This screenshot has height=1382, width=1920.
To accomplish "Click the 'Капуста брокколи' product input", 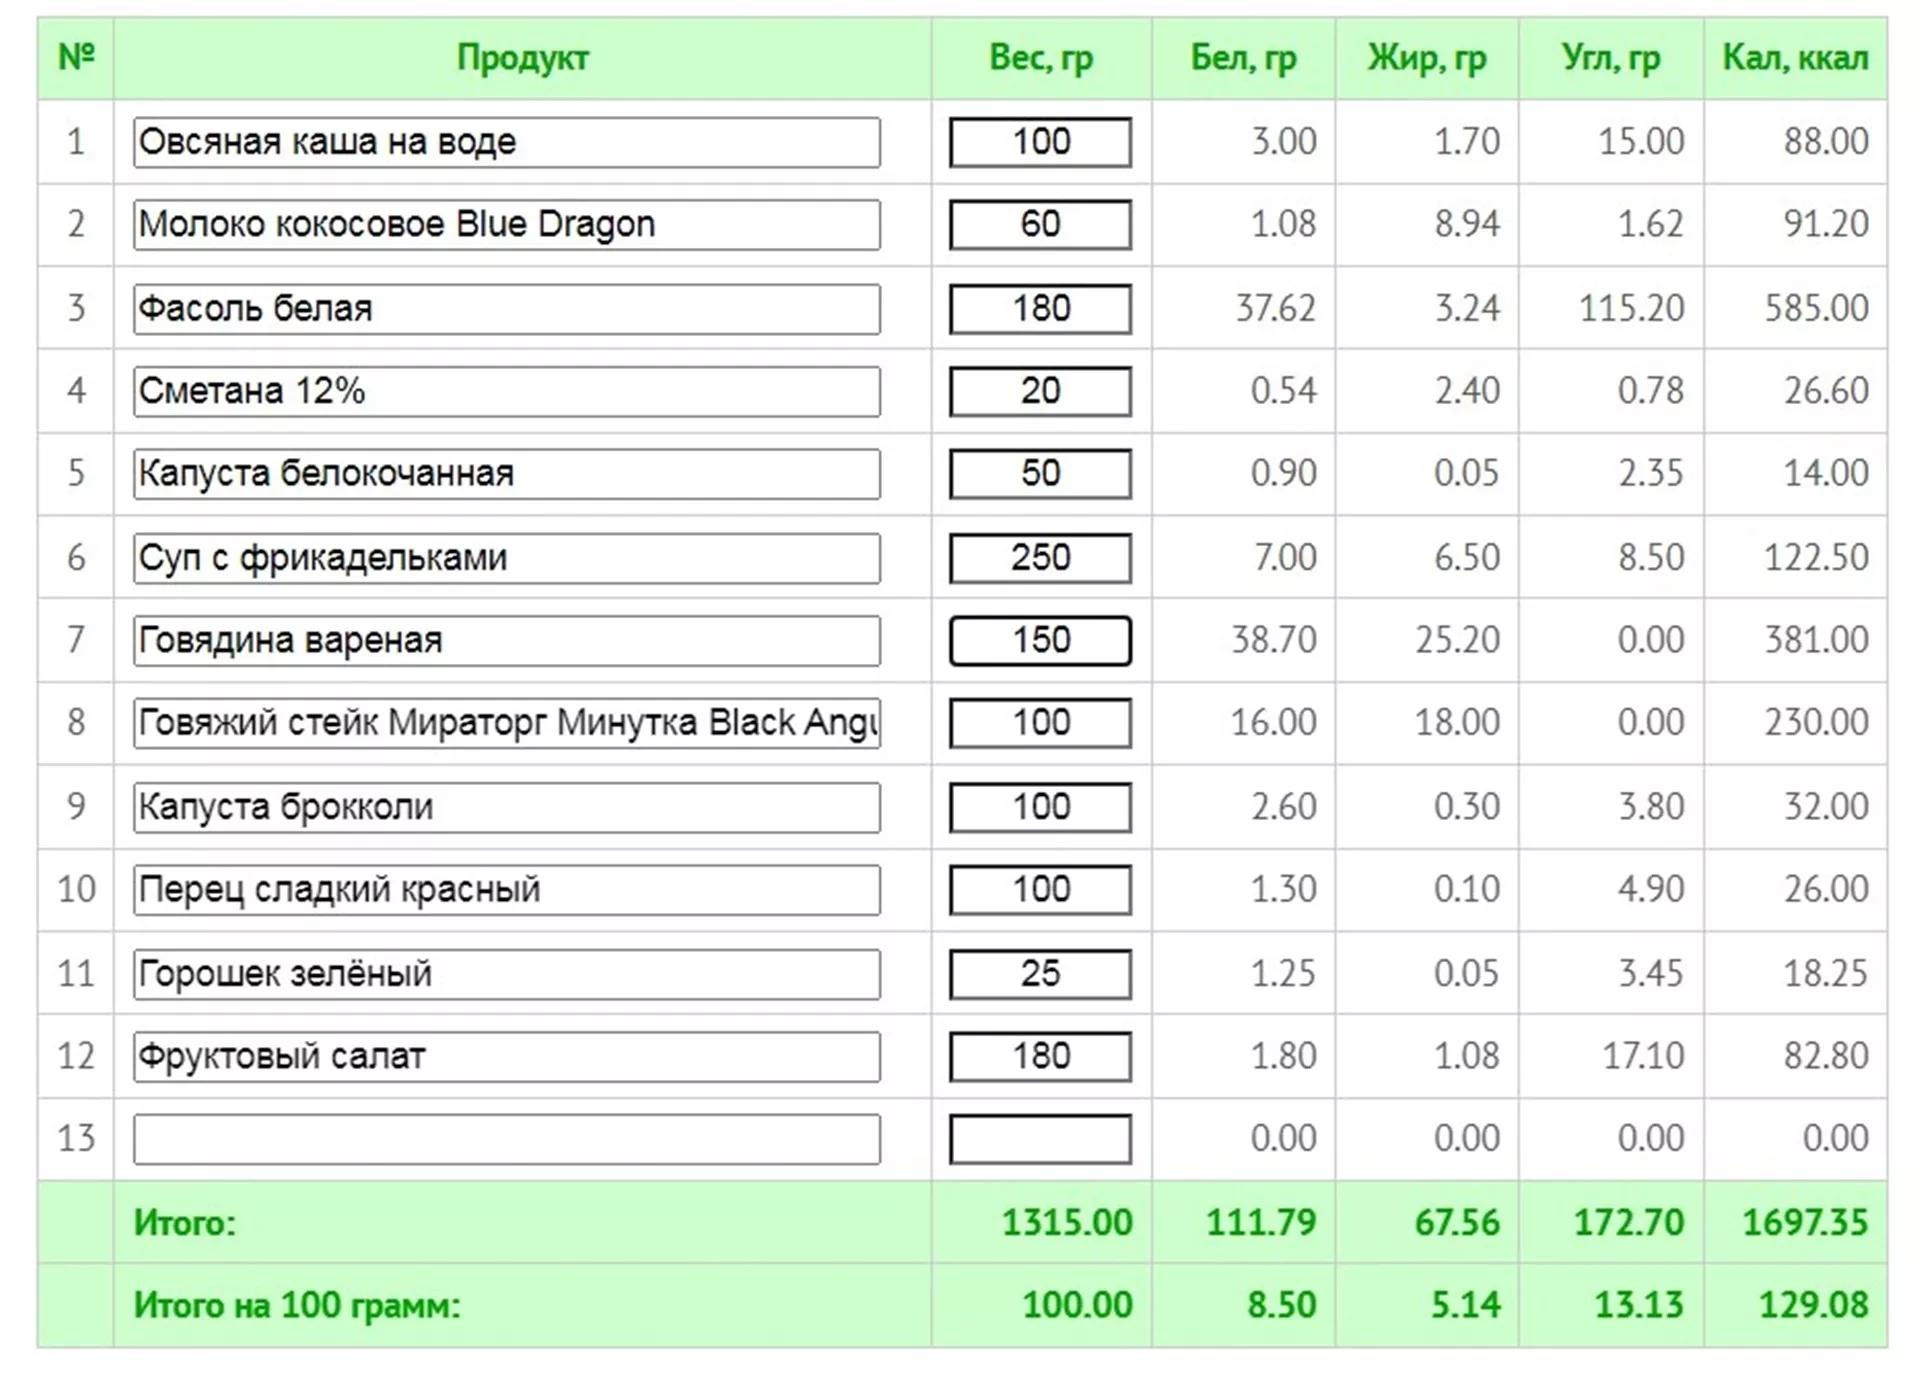I will click(506, 806).
